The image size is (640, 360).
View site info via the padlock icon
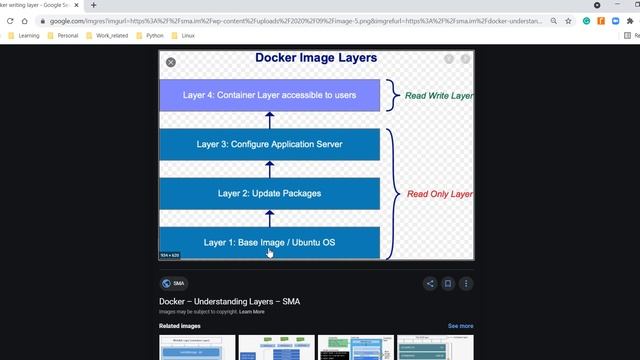pos(43,21)
